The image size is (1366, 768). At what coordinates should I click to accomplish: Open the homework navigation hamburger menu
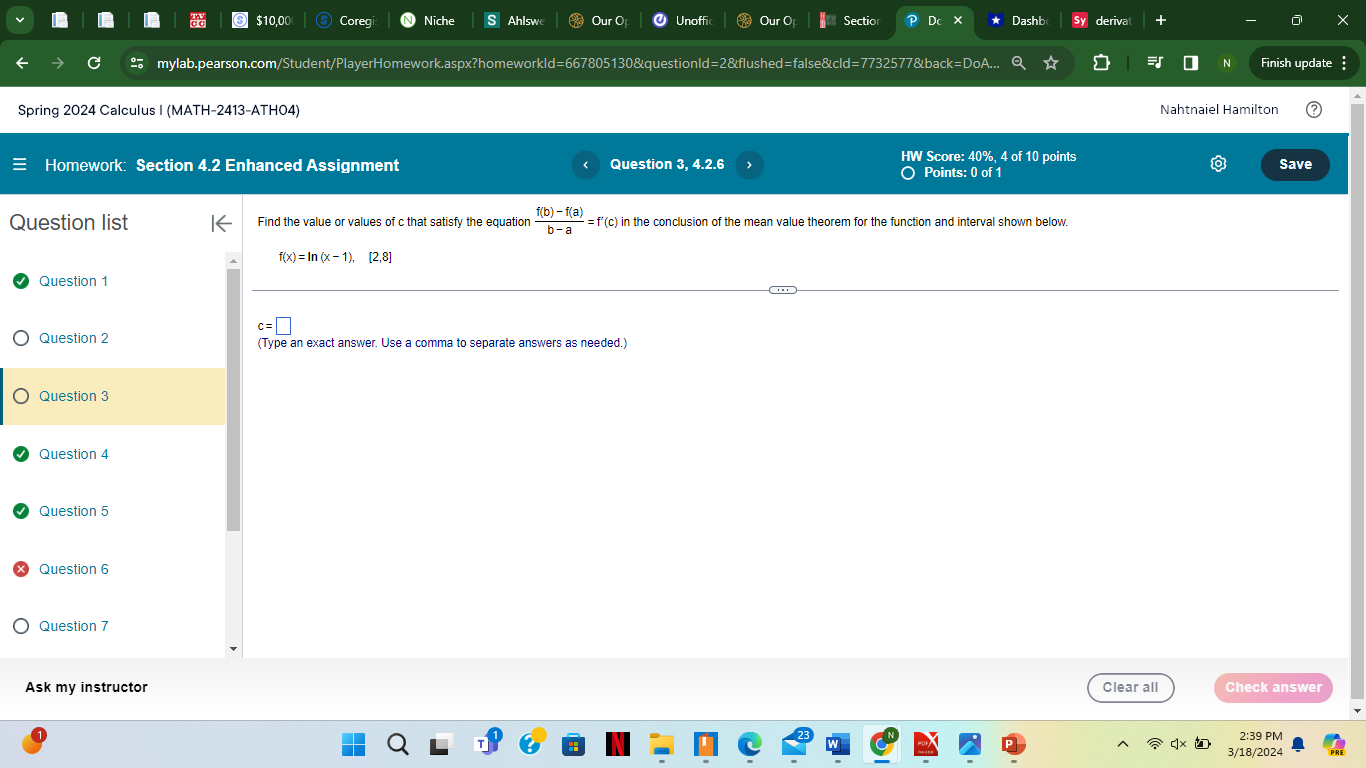pos(20,166)
